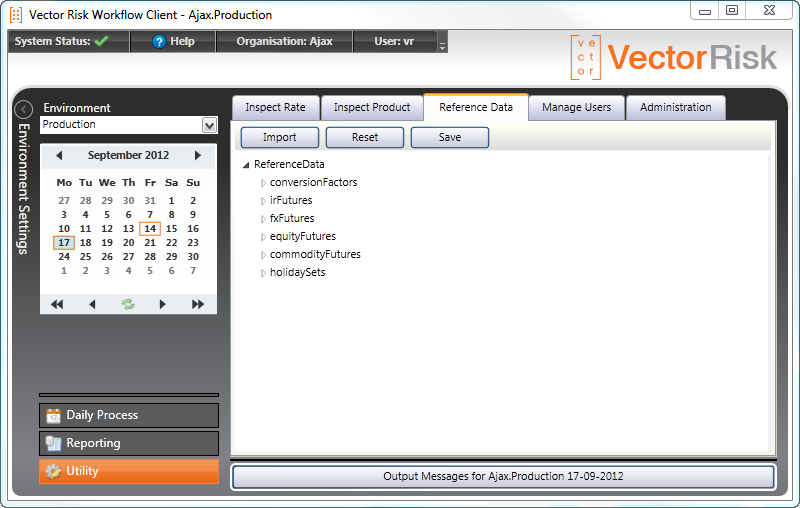
Task: Click the Help text label
Action: click(x=182, y=41)
